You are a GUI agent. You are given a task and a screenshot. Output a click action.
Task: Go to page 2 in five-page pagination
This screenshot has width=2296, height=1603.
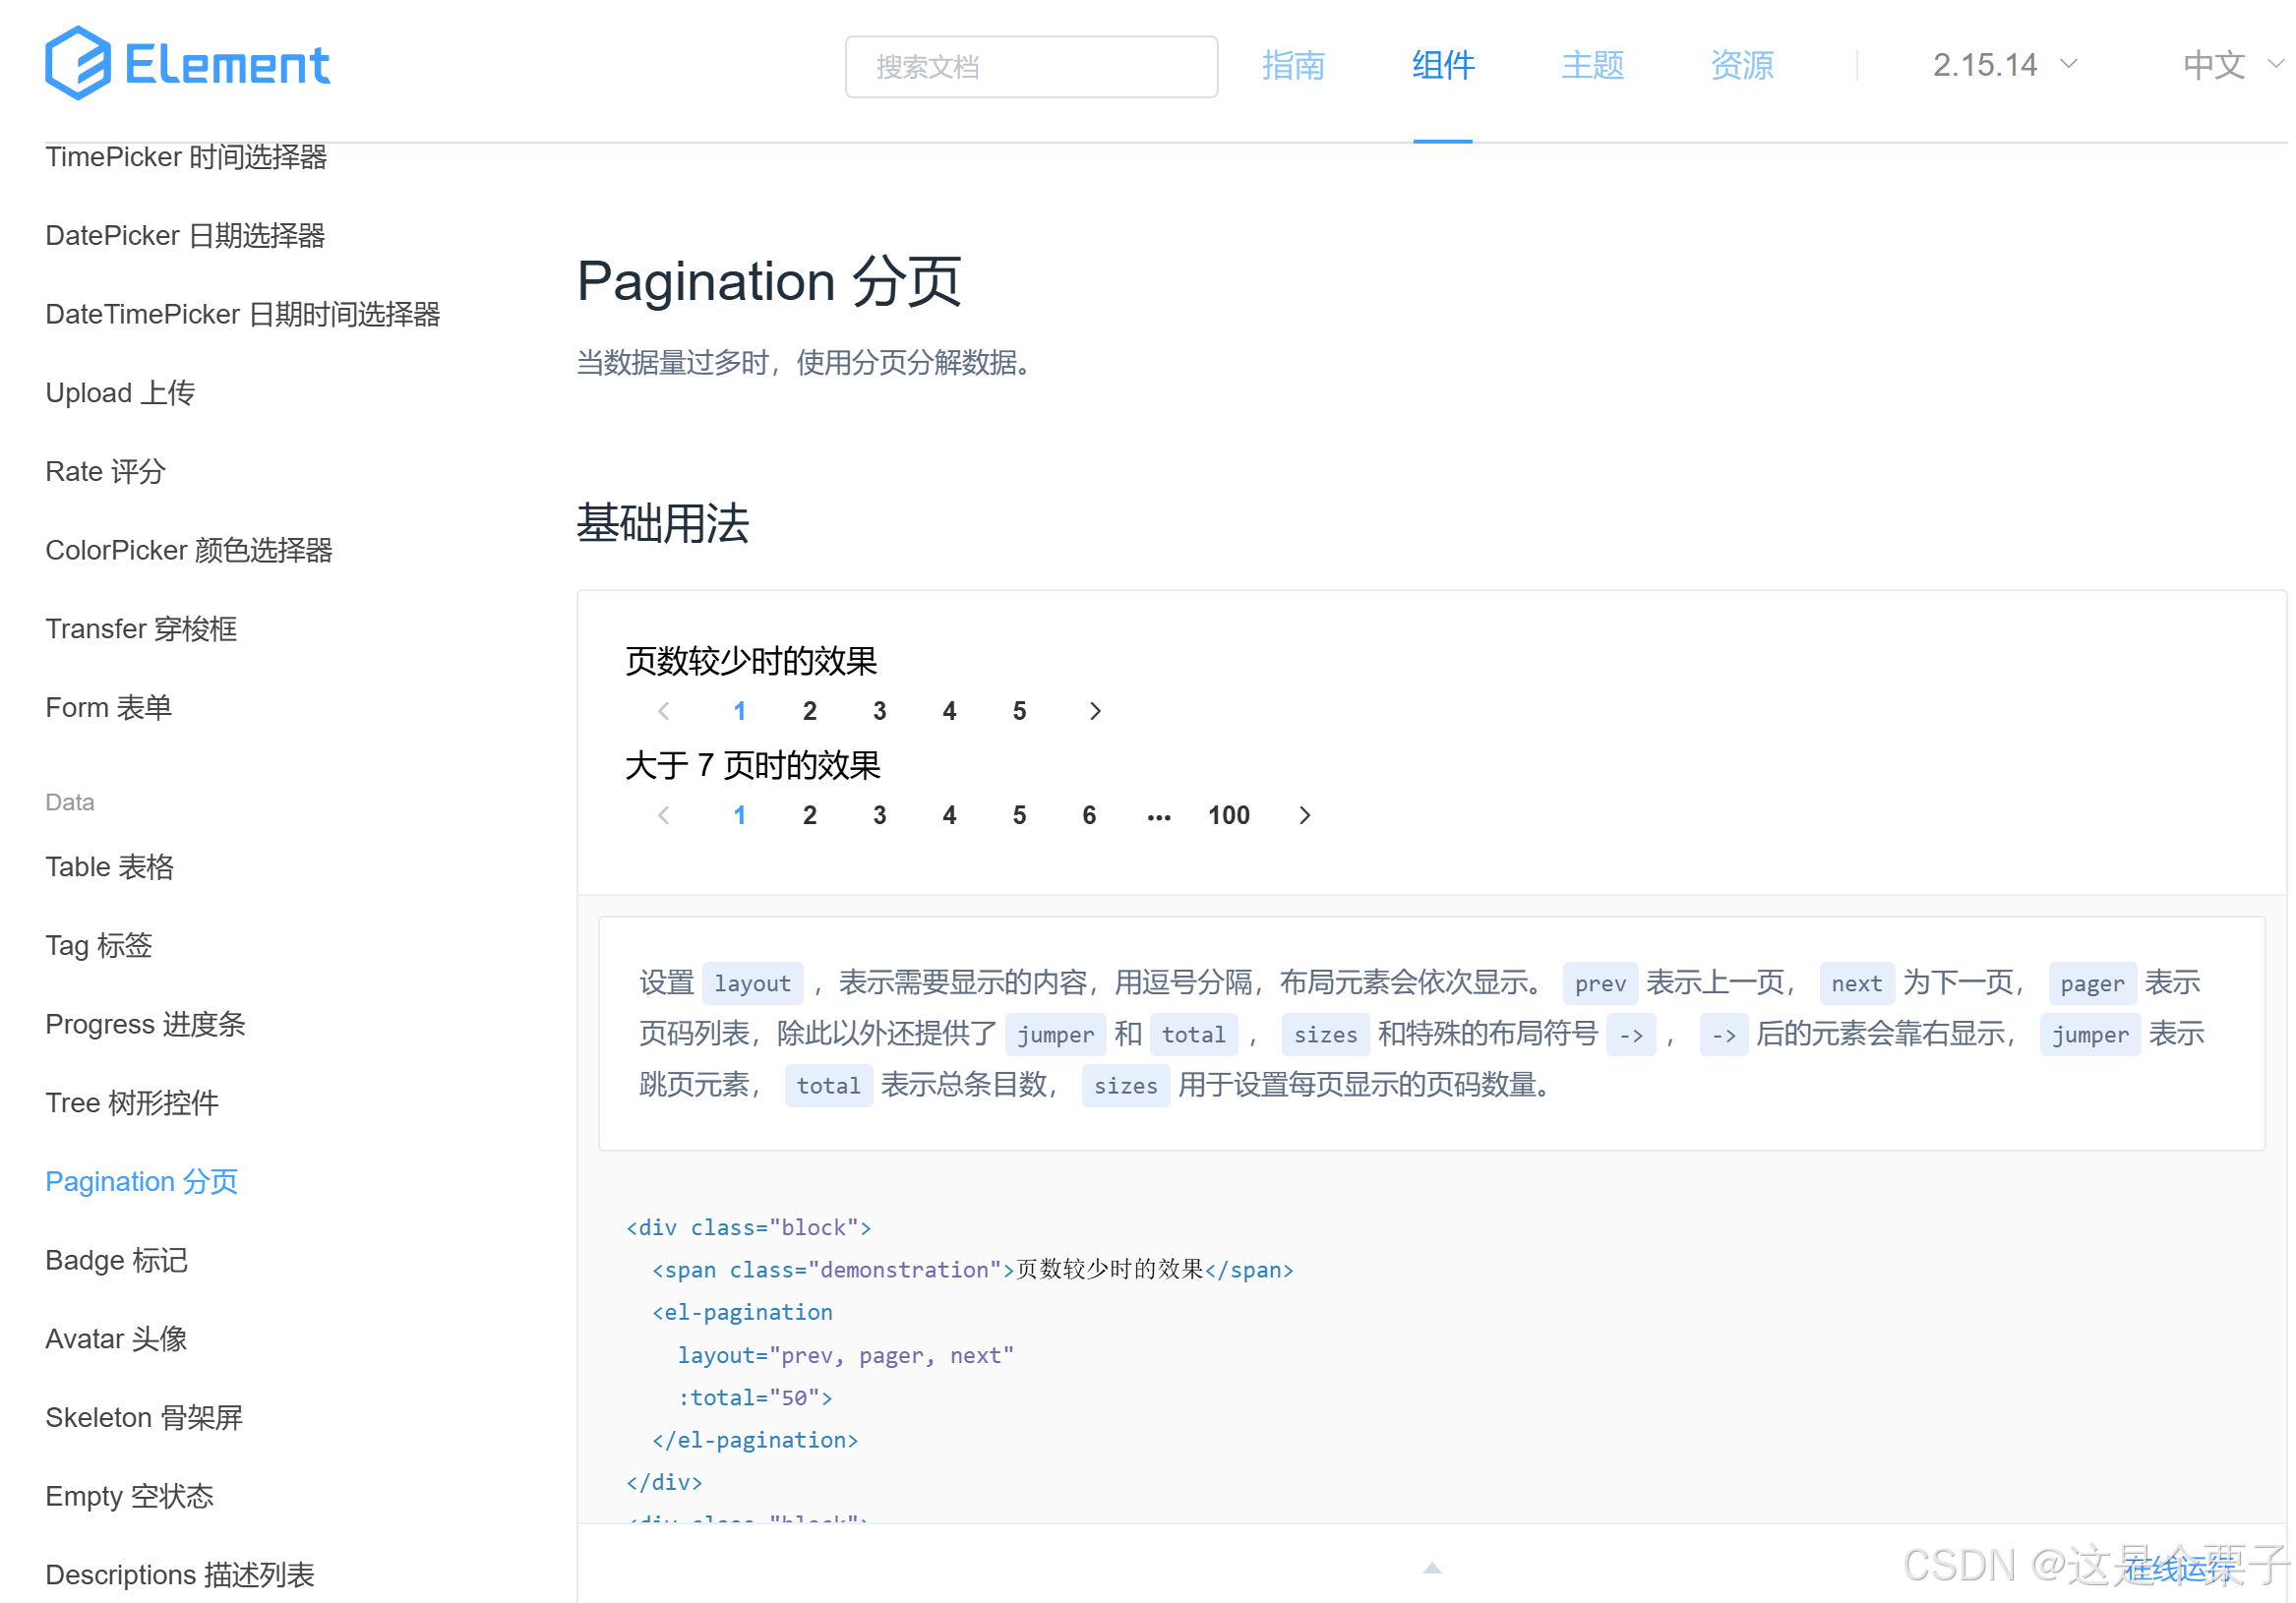[x=810, y=711]
